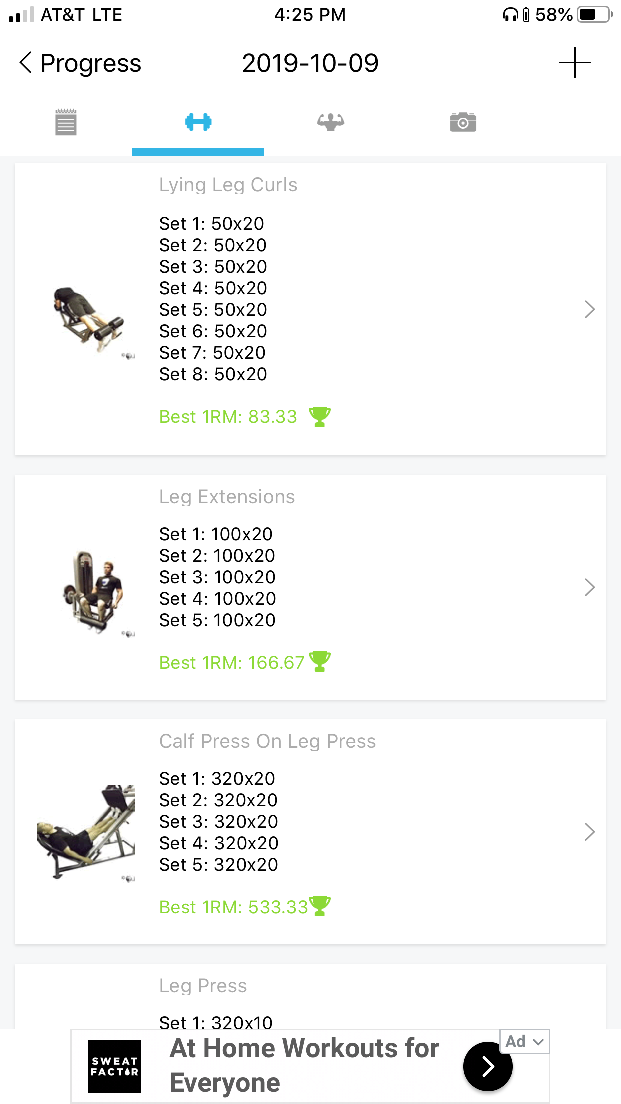Open the Calf Press exercise thumbnail
The height and width of the screenshot is (1104, 621).
pyautogui.click(x=85, y=833)
